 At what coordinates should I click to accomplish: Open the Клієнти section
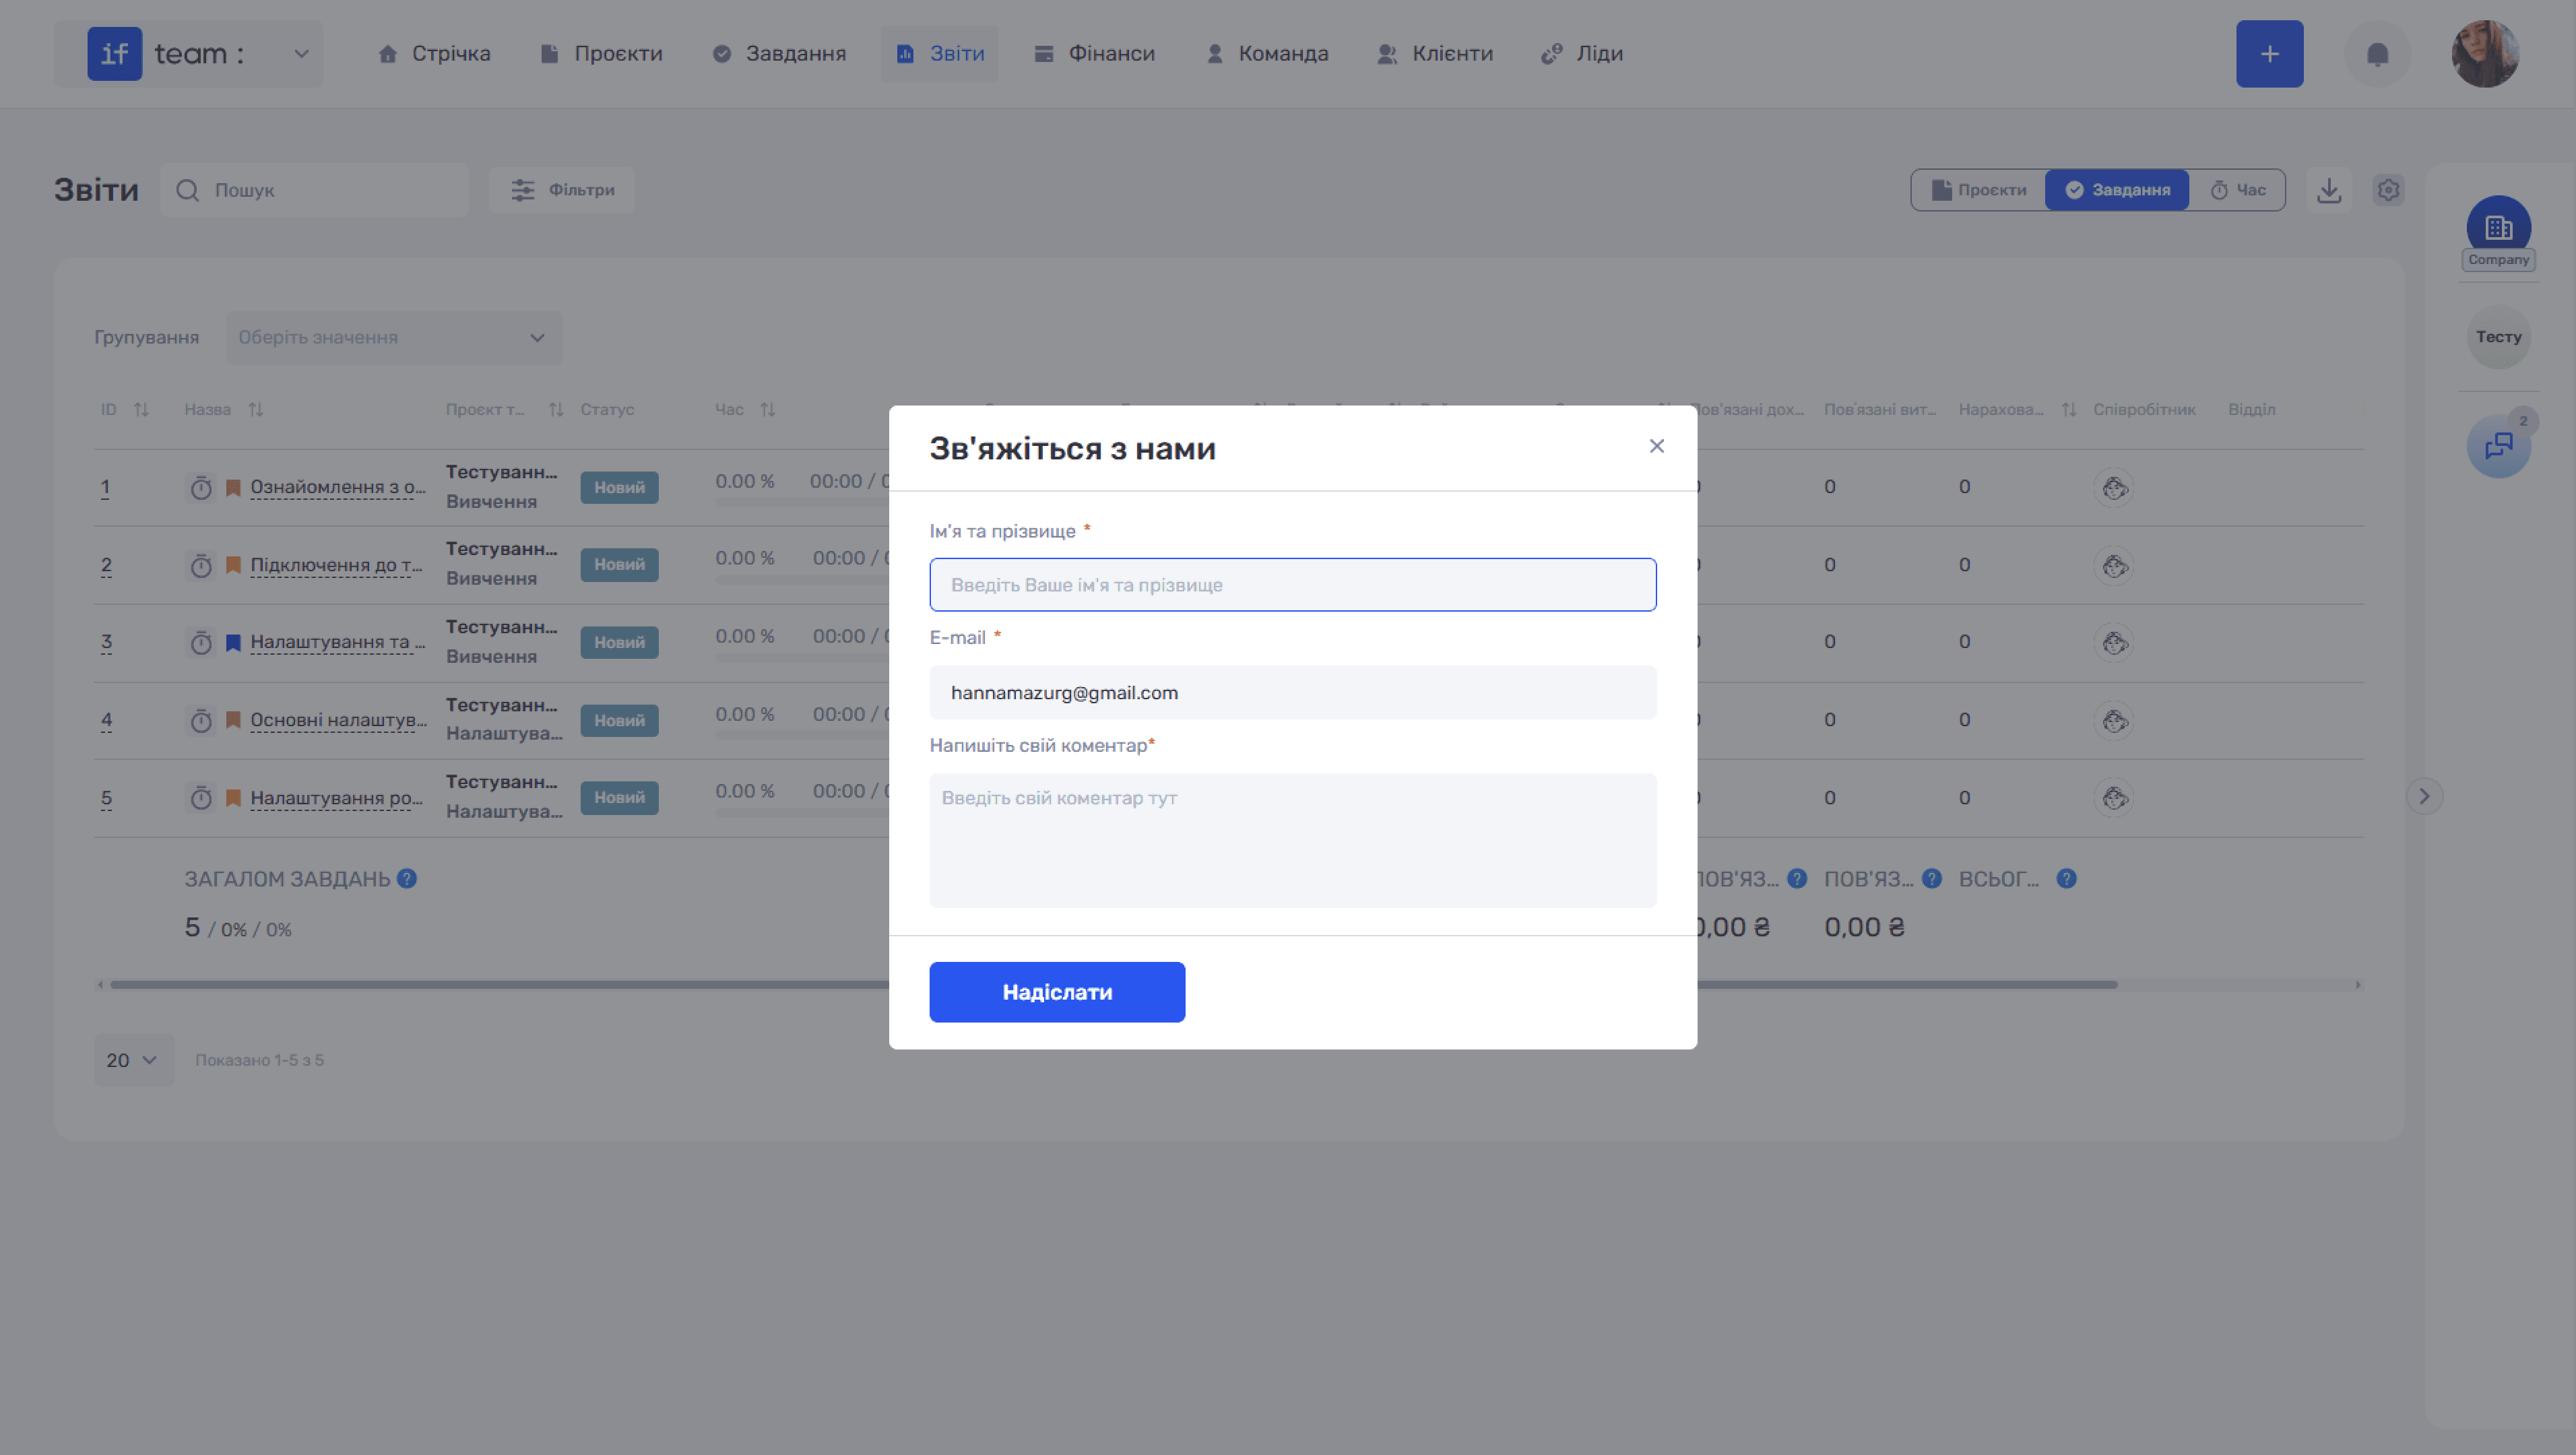pyautogui.click(x=1435, y=54)
